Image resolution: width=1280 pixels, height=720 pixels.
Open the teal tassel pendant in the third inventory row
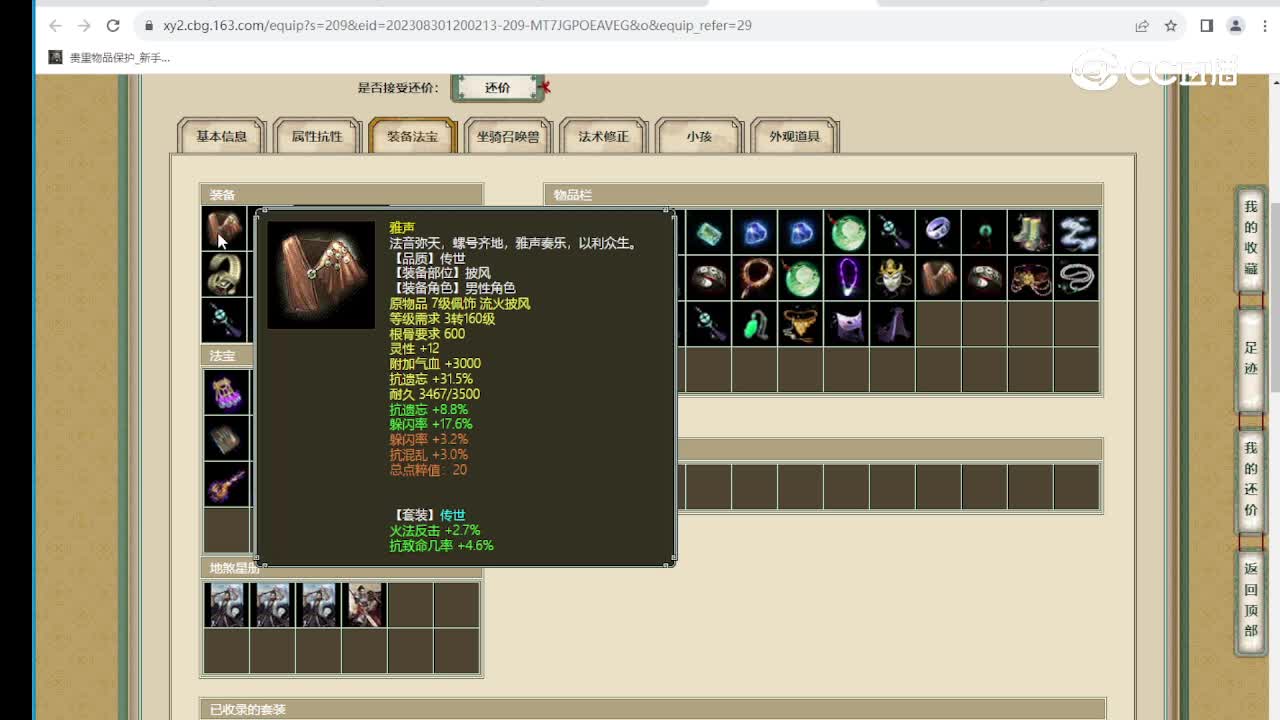pyautogui.click(x=709, y=324)
